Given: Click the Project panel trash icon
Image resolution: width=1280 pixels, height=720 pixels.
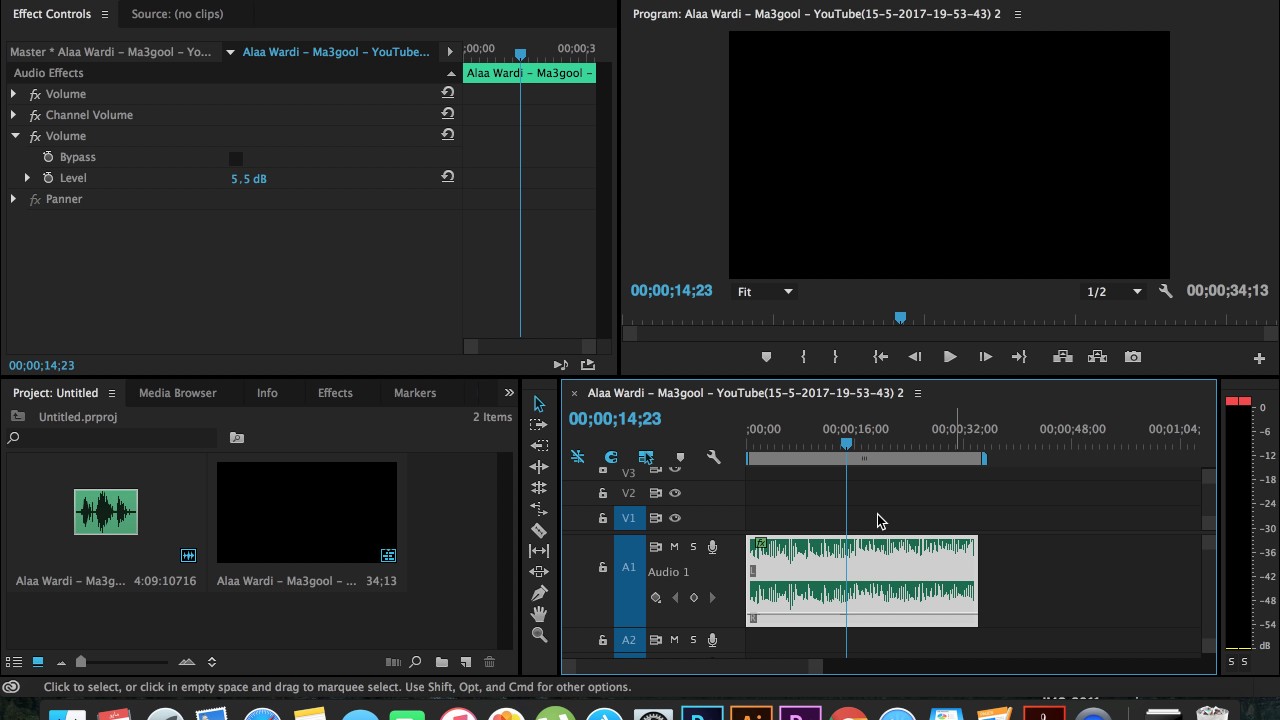Looking at the screenshot, I should (489, 662).
